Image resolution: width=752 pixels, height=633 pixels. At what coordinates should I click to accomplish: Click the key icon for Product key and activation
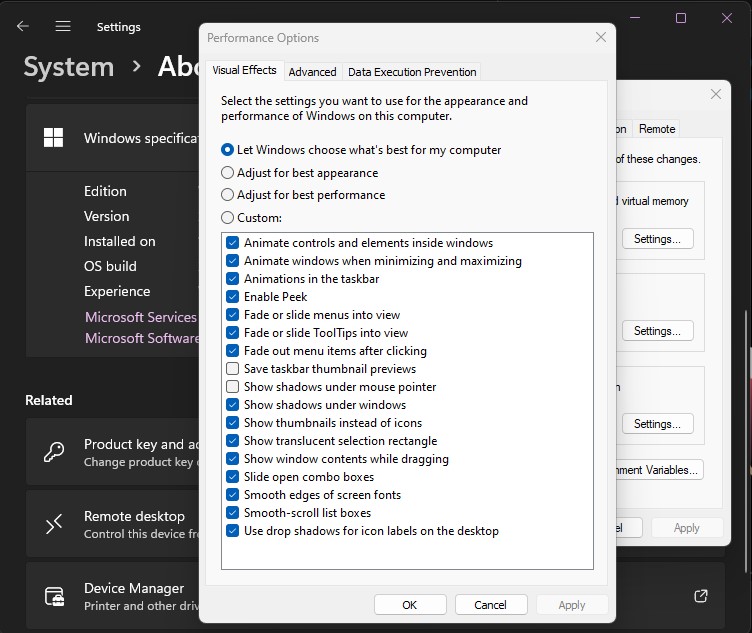point(54,452)
